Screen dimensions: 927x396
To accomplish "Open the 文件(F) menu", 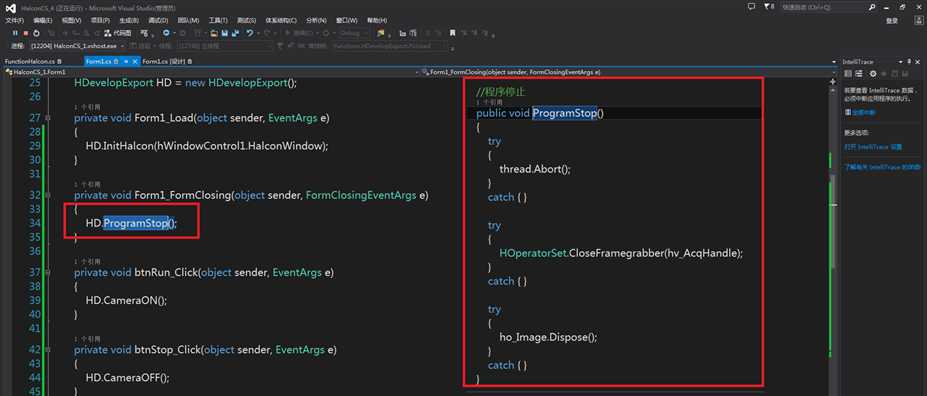I will click(14, 20).
